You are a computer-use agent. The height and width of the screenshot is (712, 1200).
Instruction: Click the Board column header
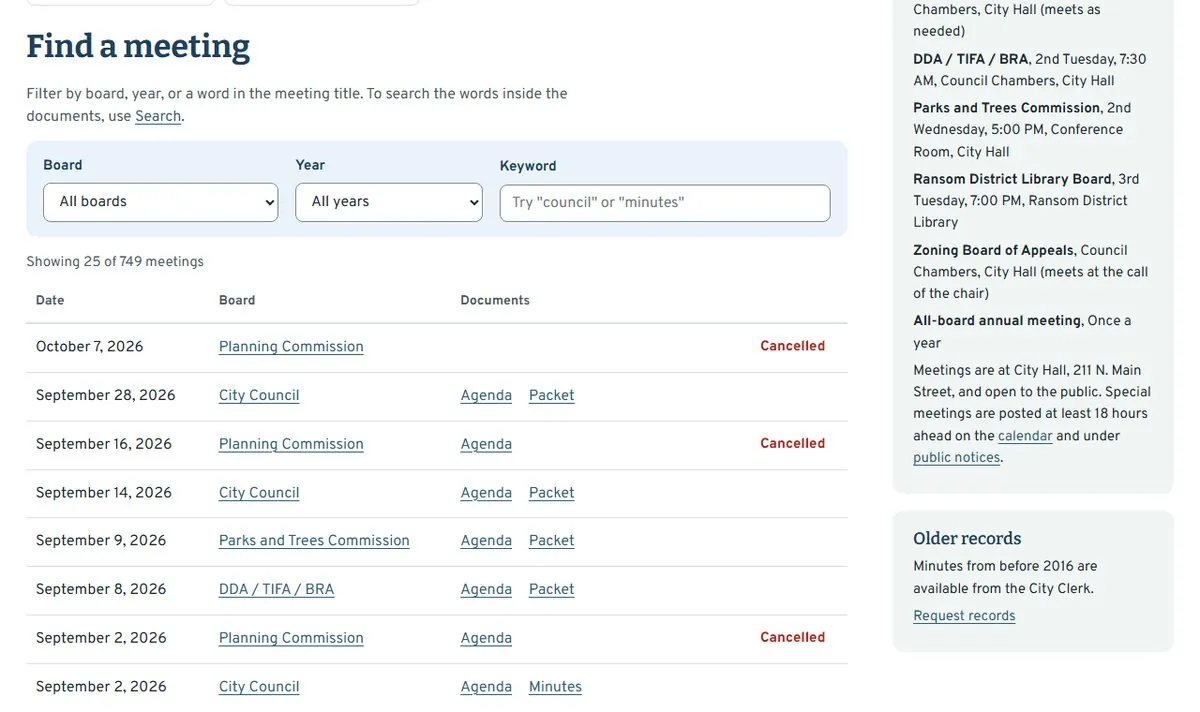coord(237,300)
